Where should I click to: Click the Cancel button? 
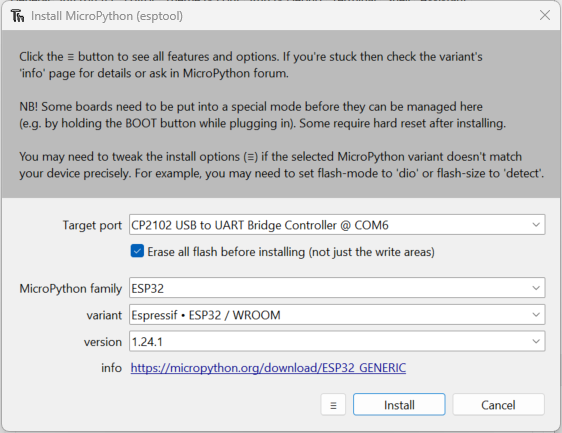point(498,405)
